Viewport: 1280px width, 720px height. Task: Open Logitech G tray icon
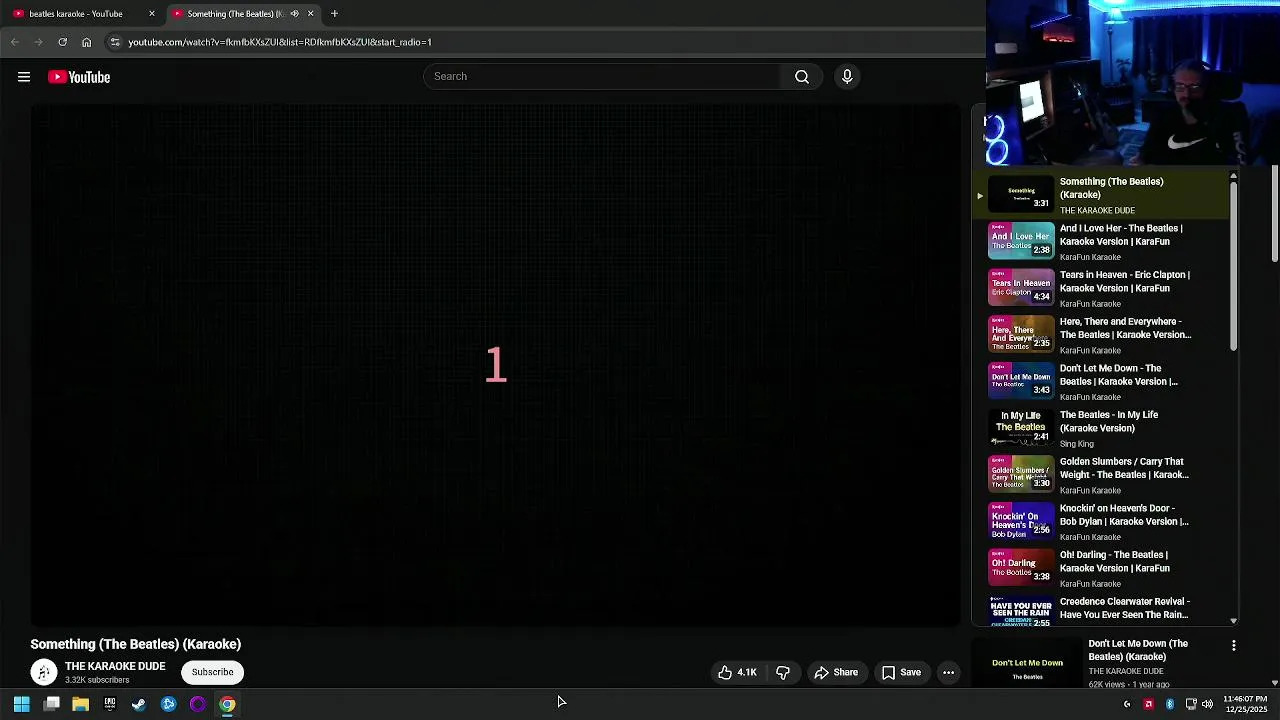1127,704
